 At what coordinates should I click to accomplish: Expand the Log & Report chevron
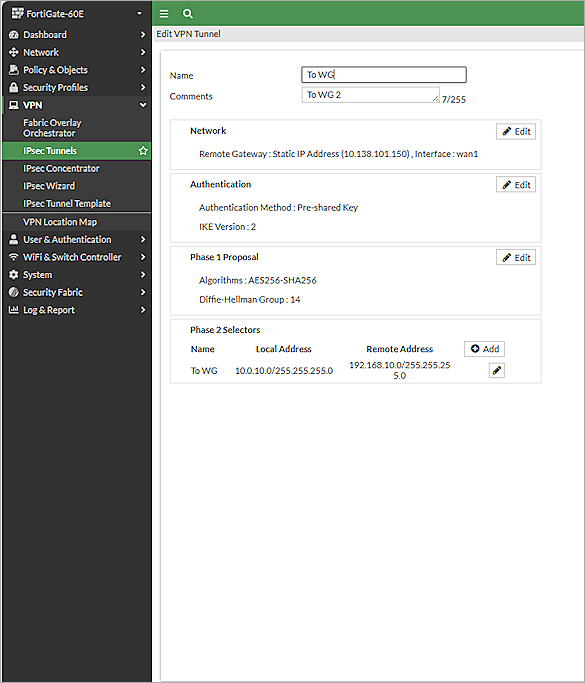coord(142,310)
